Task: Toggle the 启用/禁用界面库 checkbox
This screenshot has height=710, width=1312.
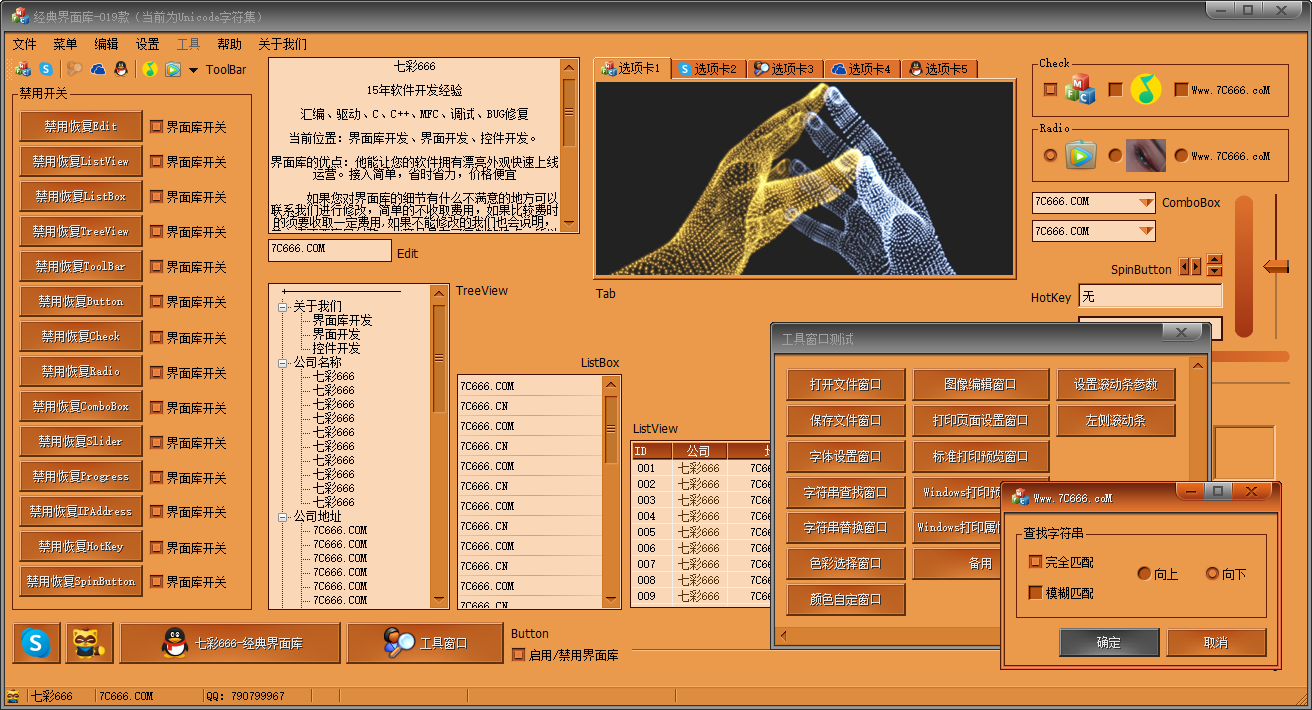Action: pos(518,655)
